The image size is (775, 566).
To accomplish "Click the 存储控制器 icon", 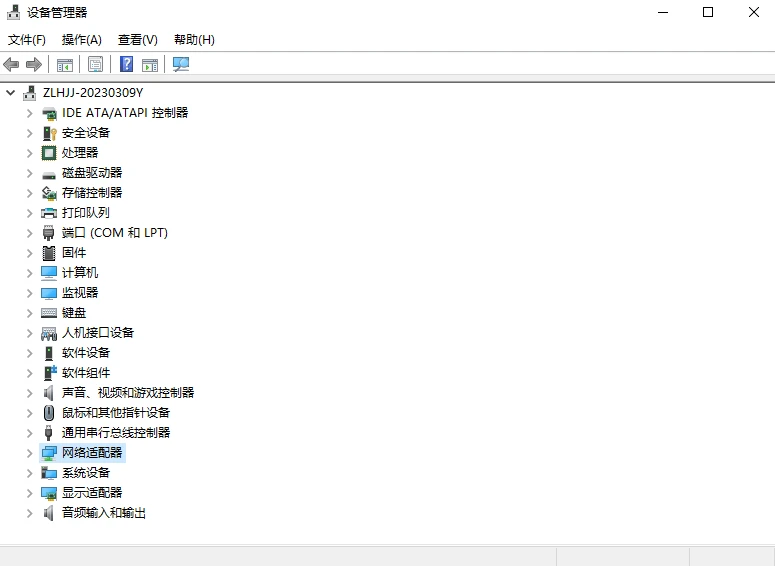I will 49,193.
